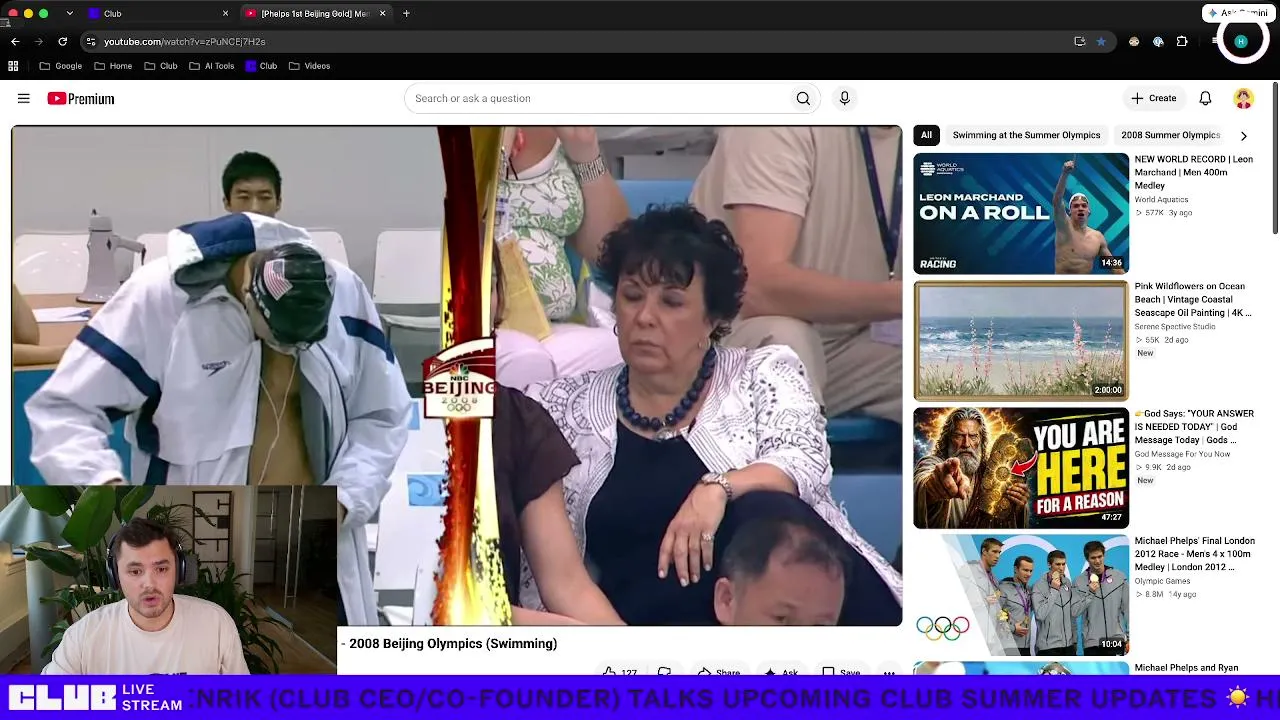1280x720 pixels.
Task: Open the YouTube account avatar menu
Action: [1243, 98]
